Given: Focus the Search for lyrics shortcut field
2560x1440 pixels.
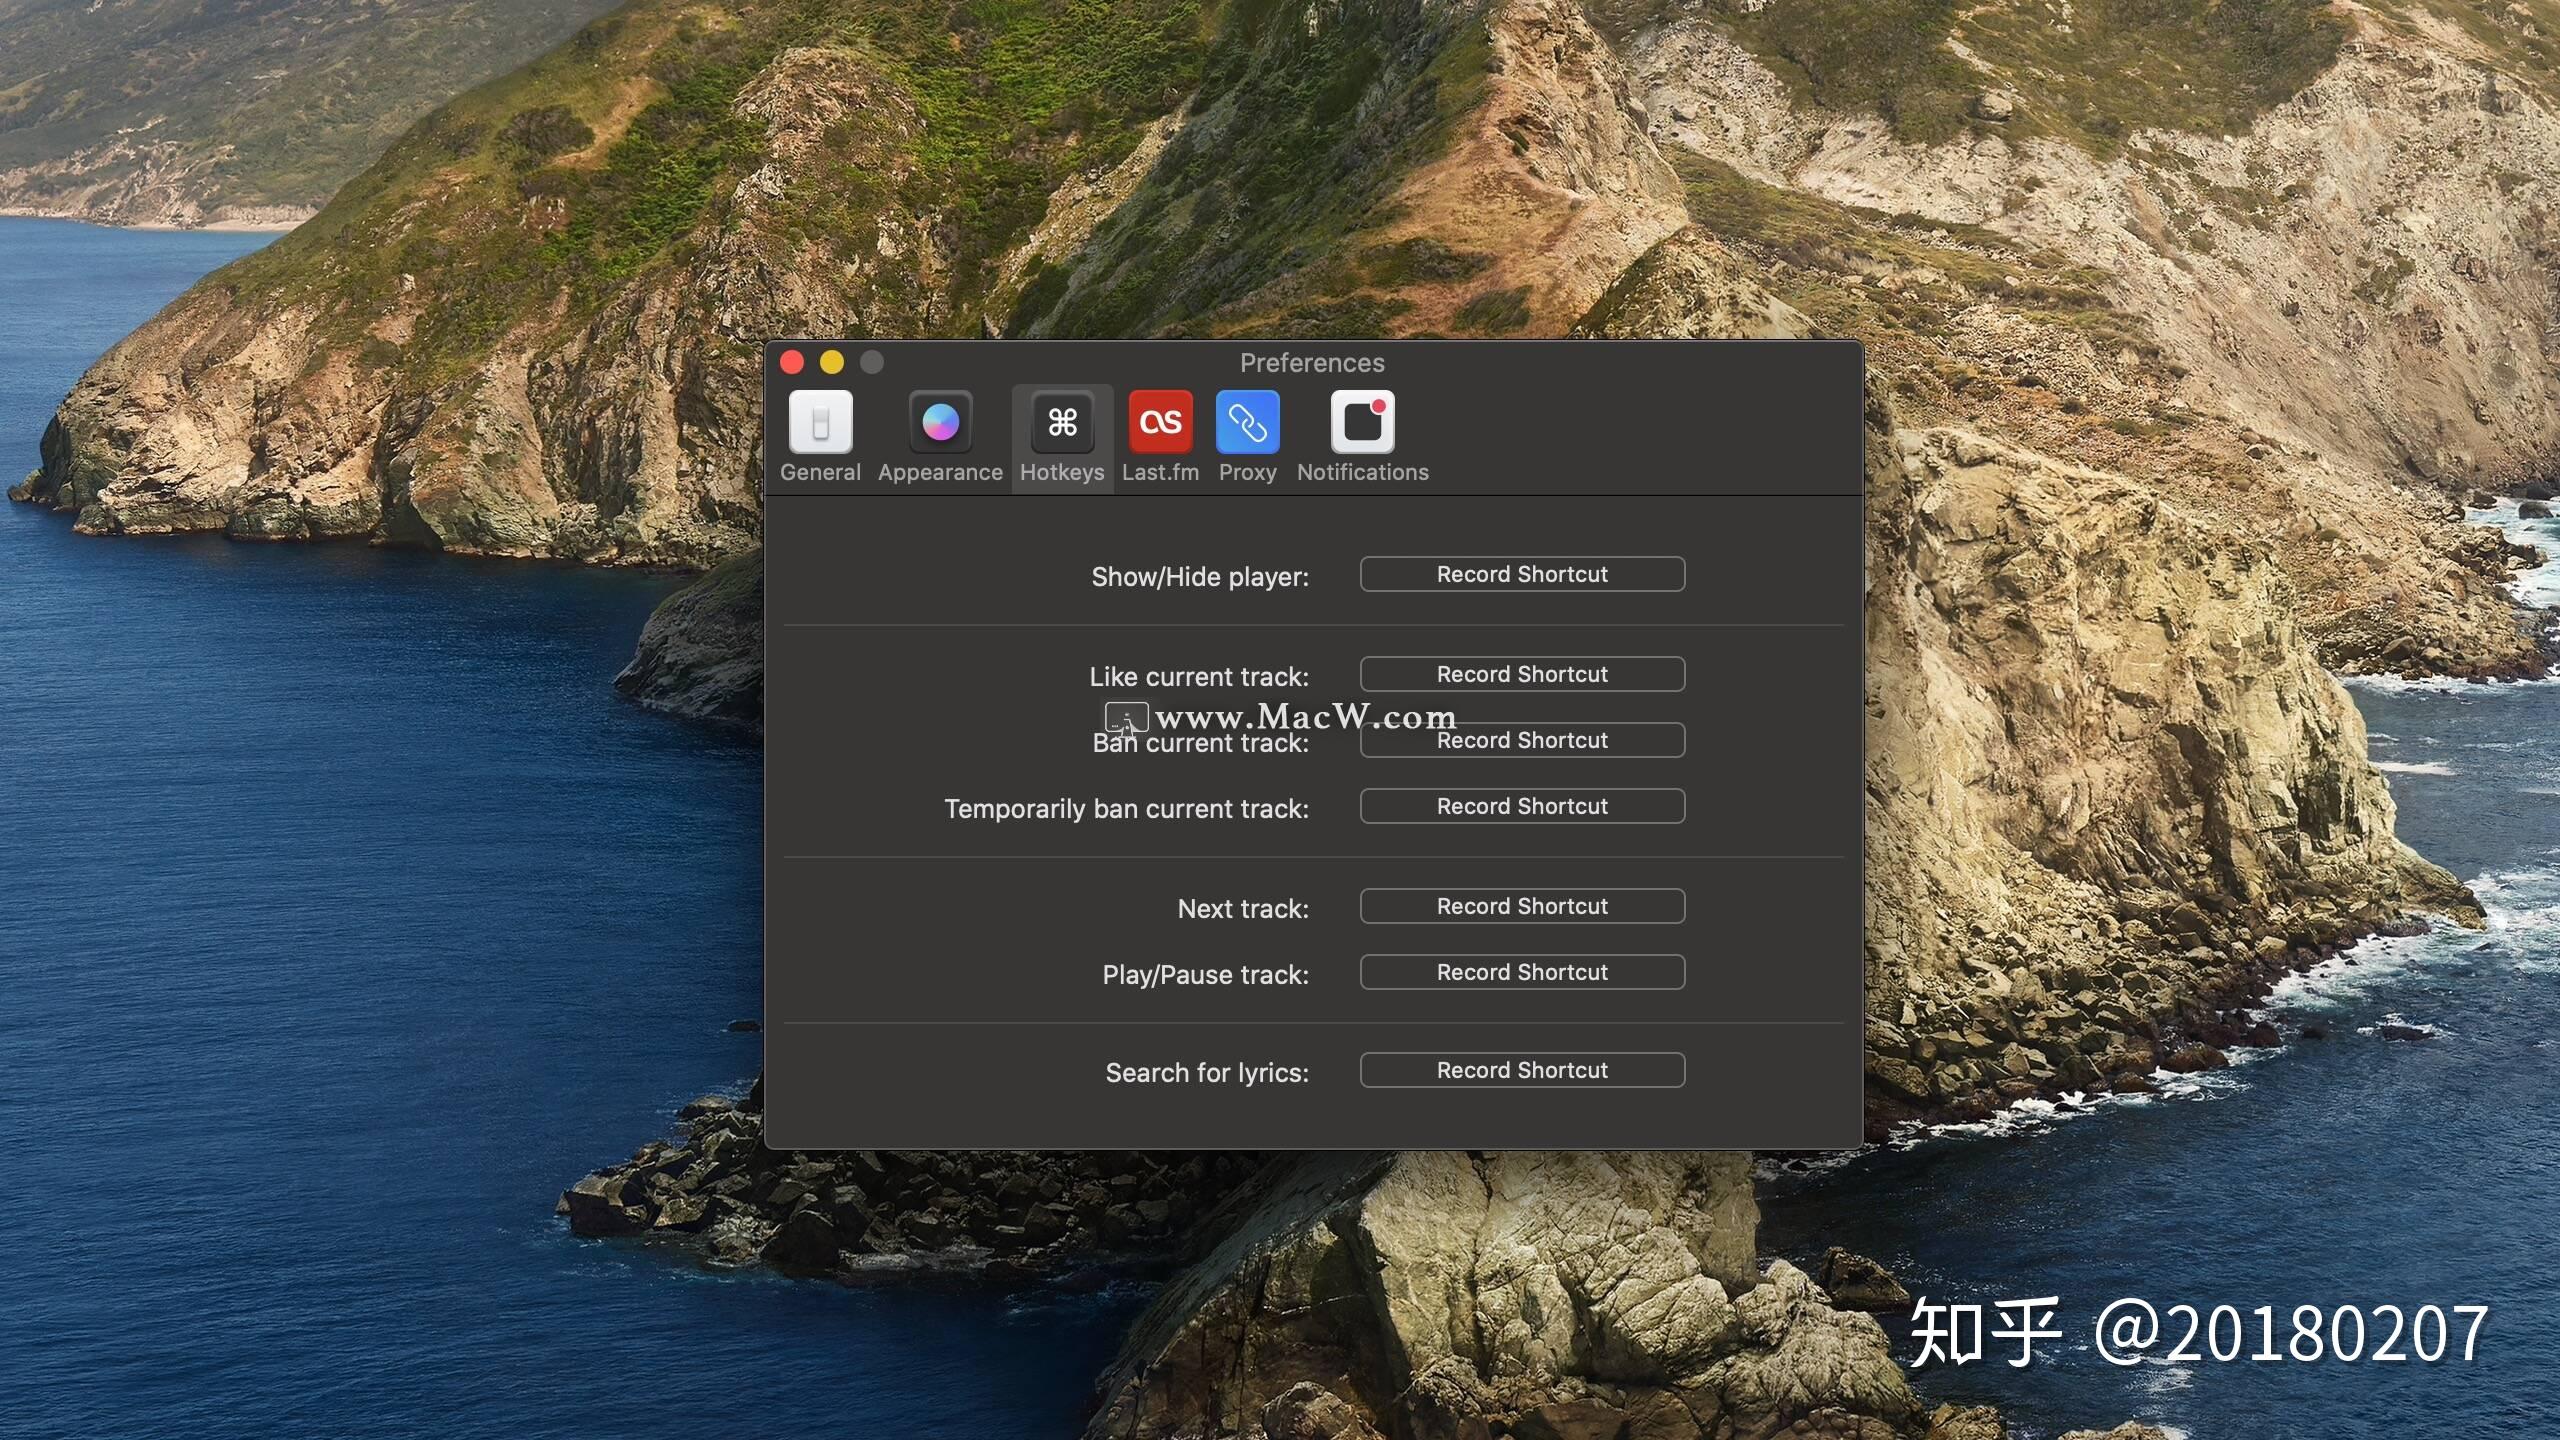Looking at the screenshot, I should (1521, 1069).
